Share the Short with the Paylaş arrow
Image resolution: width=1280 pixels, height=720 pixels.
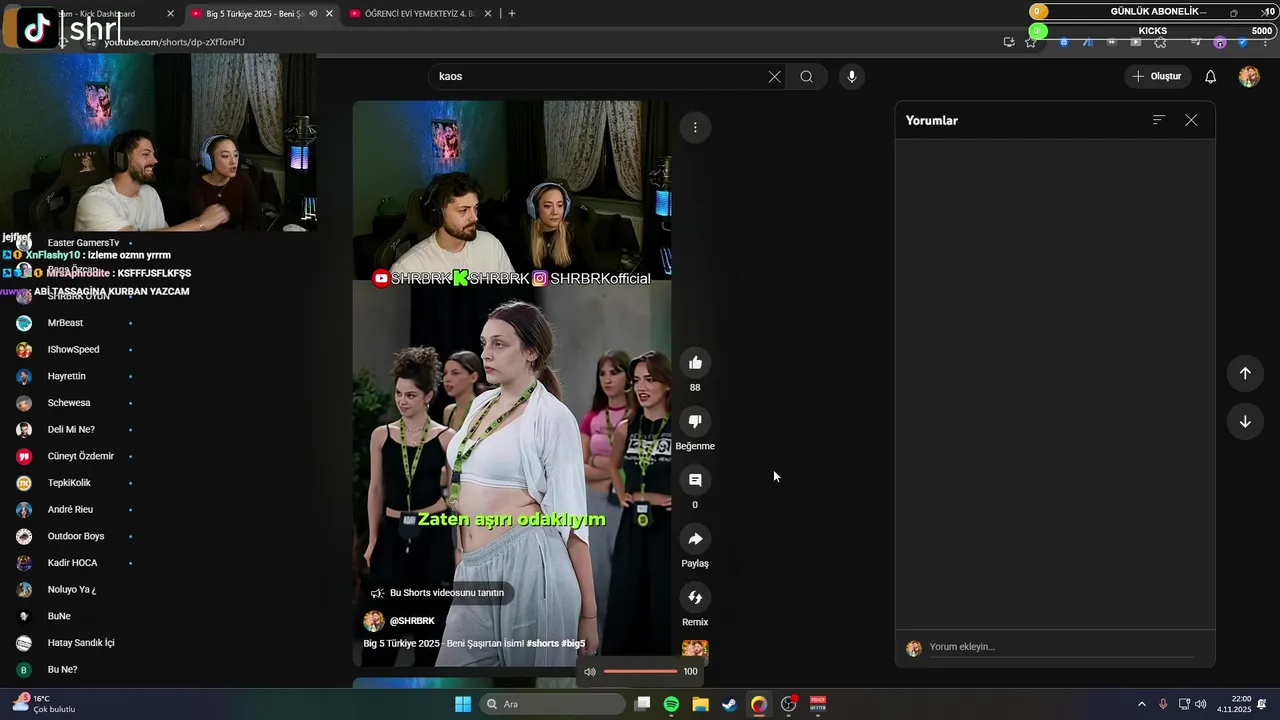click(x=695, y=539)
